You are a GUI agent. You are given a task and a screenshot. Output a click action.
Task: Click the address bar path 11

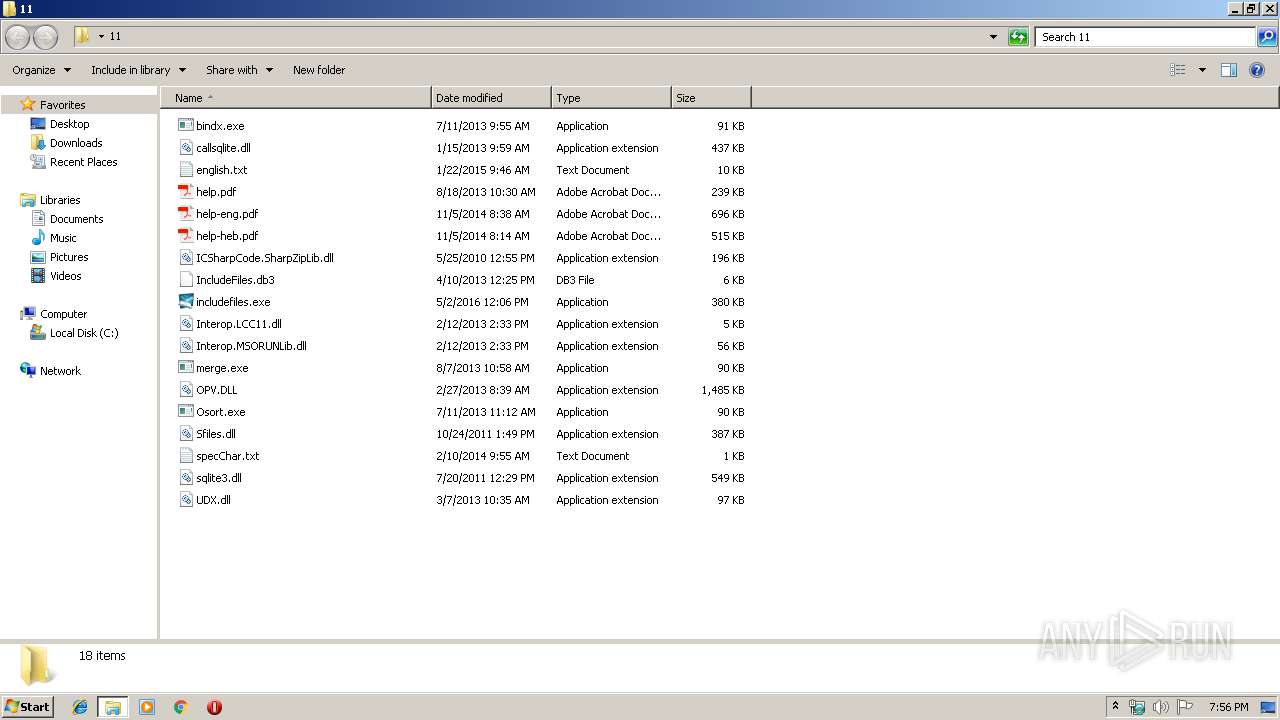coord(115,37)
